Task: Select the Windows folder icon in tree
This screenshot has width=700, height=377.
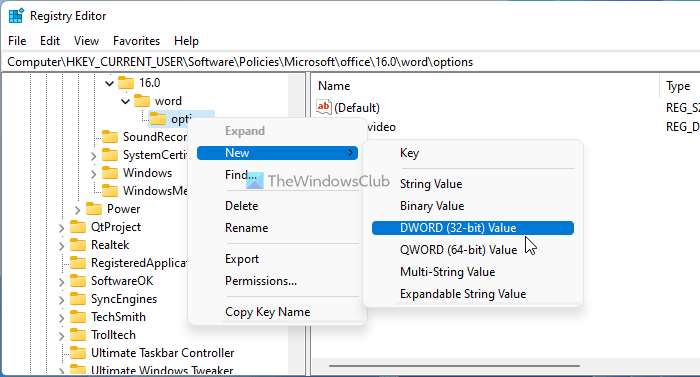Action: (110, 173)
